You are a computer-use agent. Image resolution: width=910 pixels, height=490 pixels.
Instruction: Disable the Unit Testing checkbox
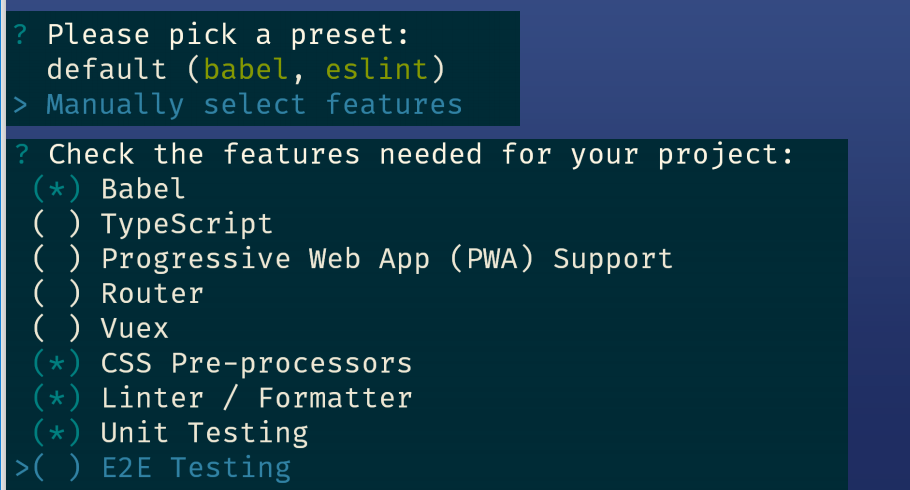(x=57, y=433)
